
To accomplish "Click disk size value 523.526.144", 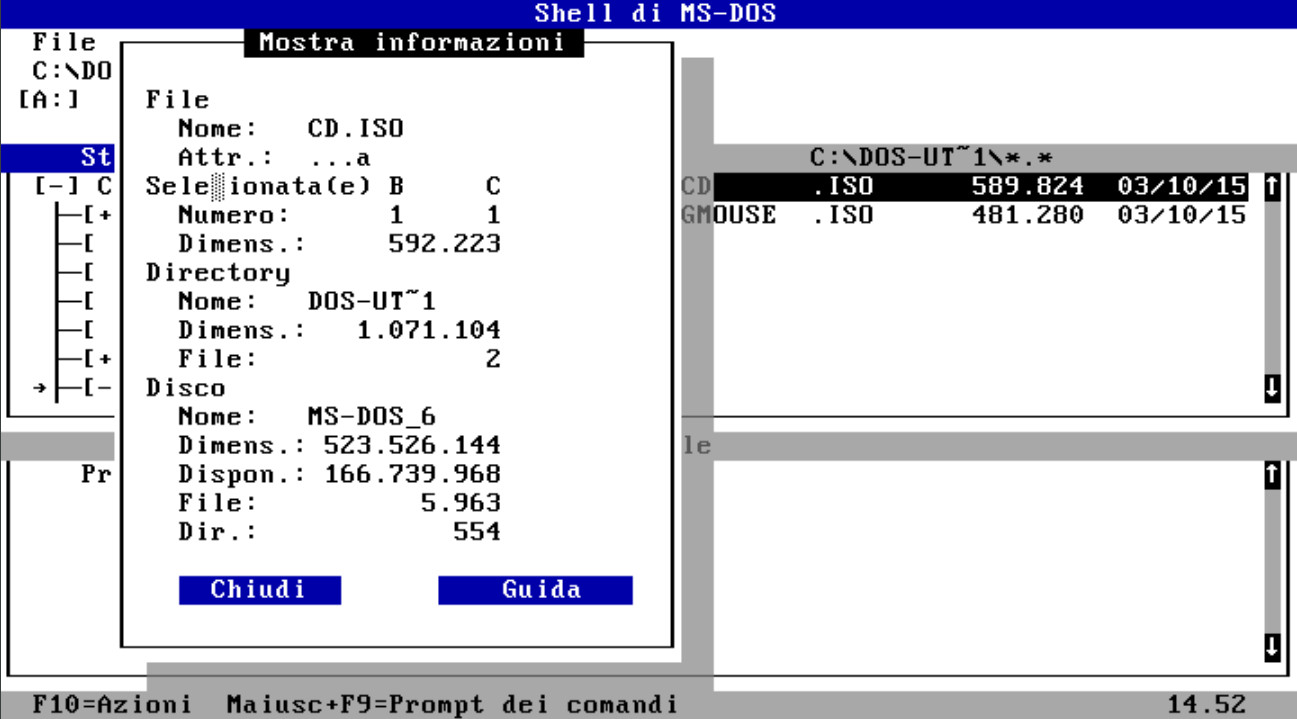I will [x=412, y=446].
